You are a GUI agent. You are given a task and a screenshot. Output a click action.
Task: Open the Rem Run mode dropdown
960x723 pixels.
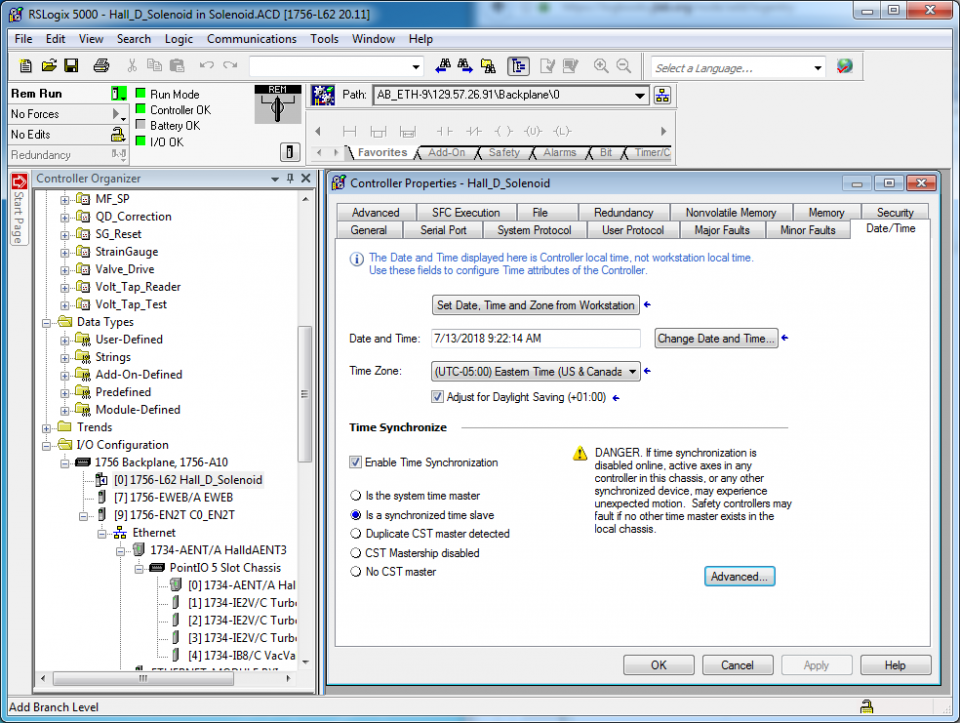pyautogui.click(x=119, y=94)
